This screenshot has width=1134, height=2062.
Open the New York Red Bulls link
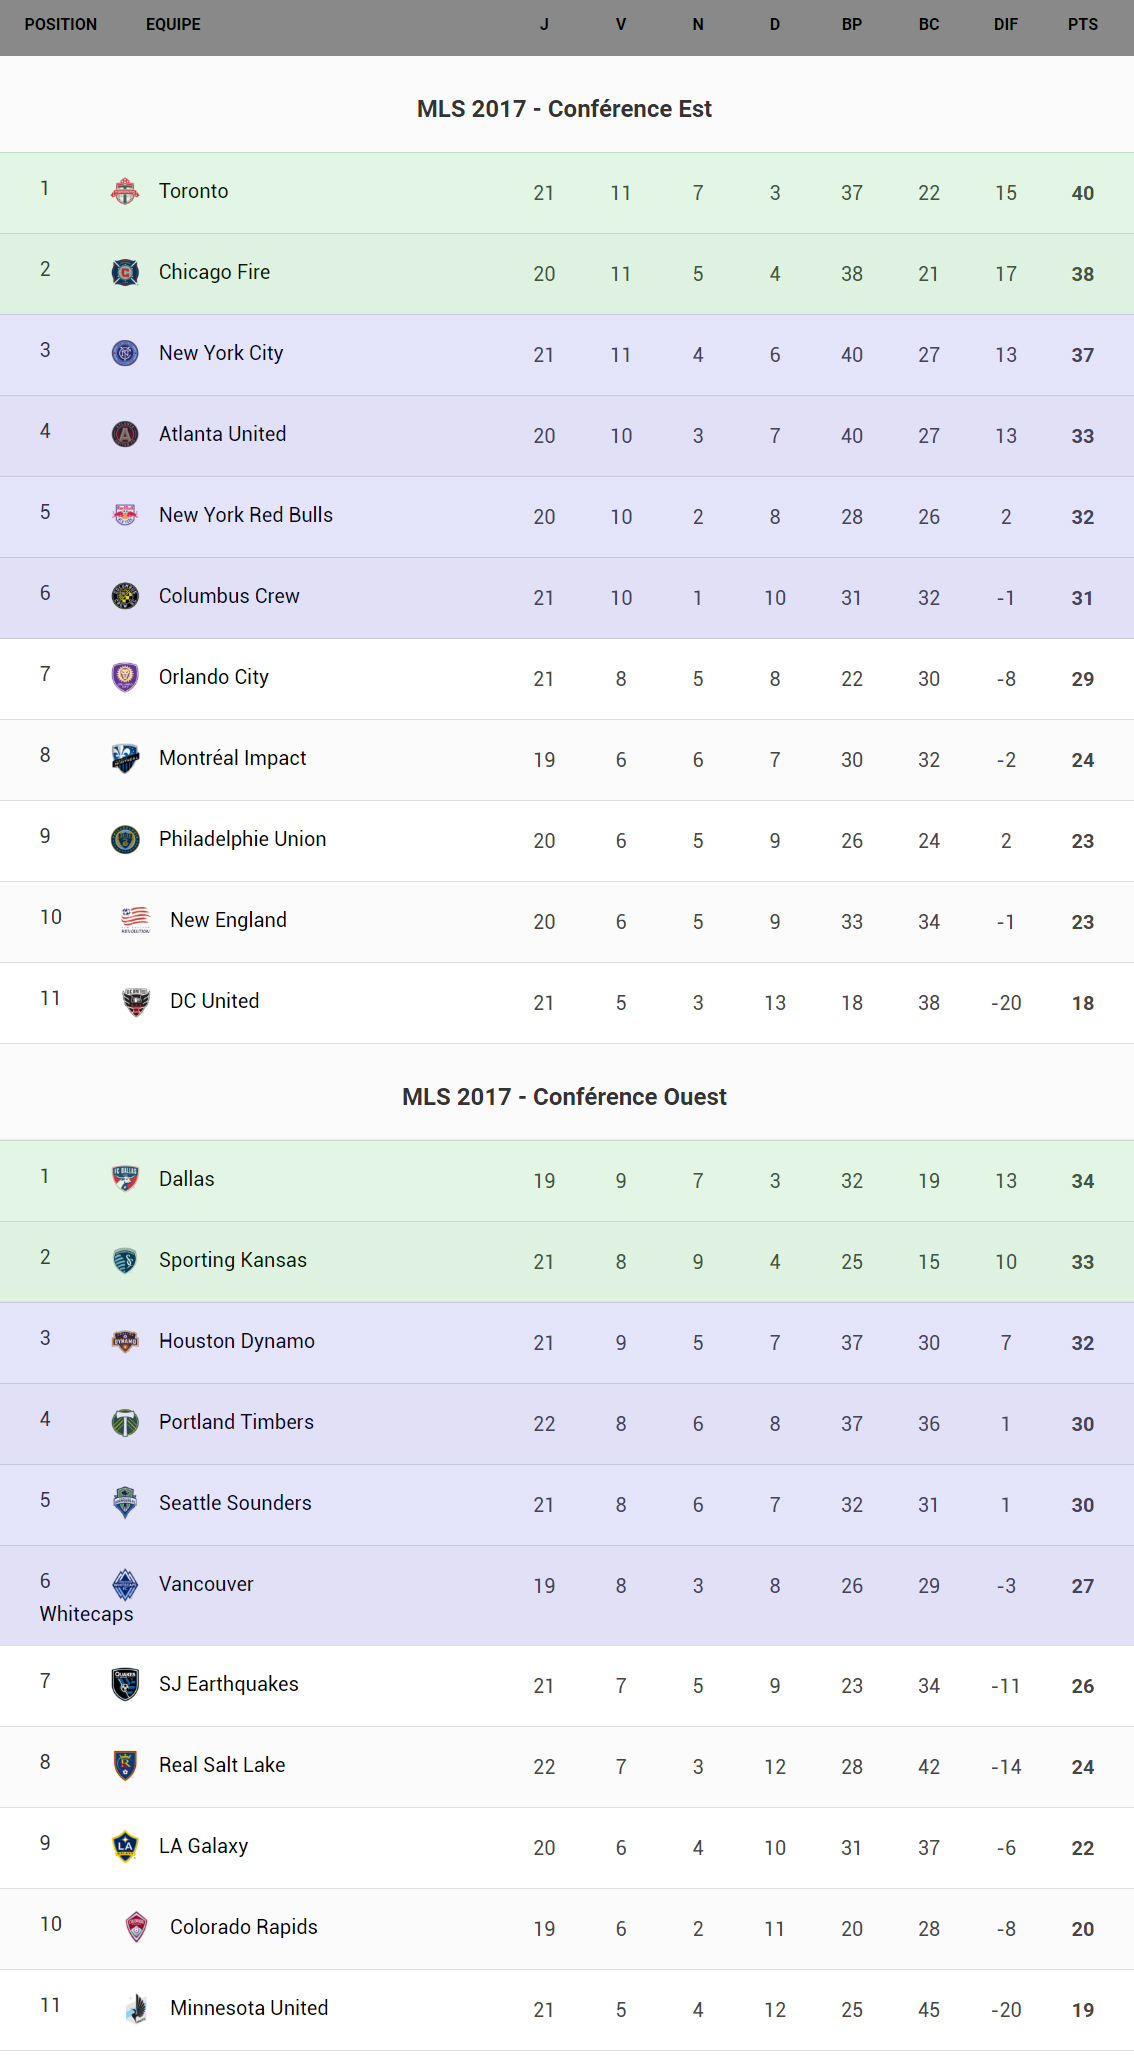246,515
